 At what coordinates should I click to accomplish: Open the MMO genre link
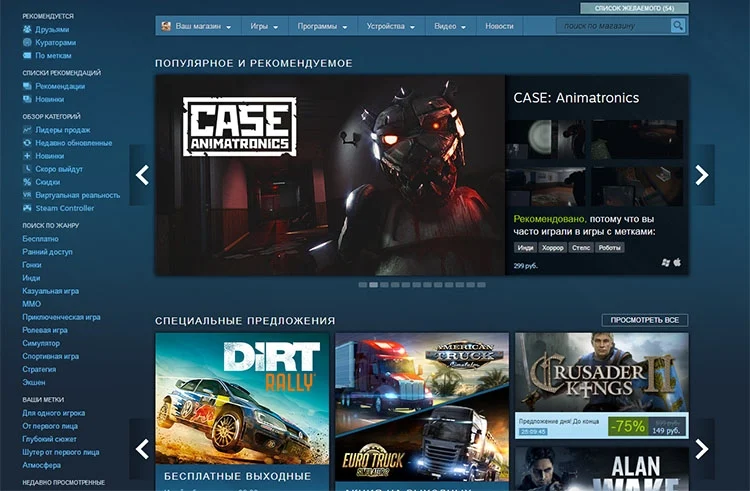pos(32,304)
